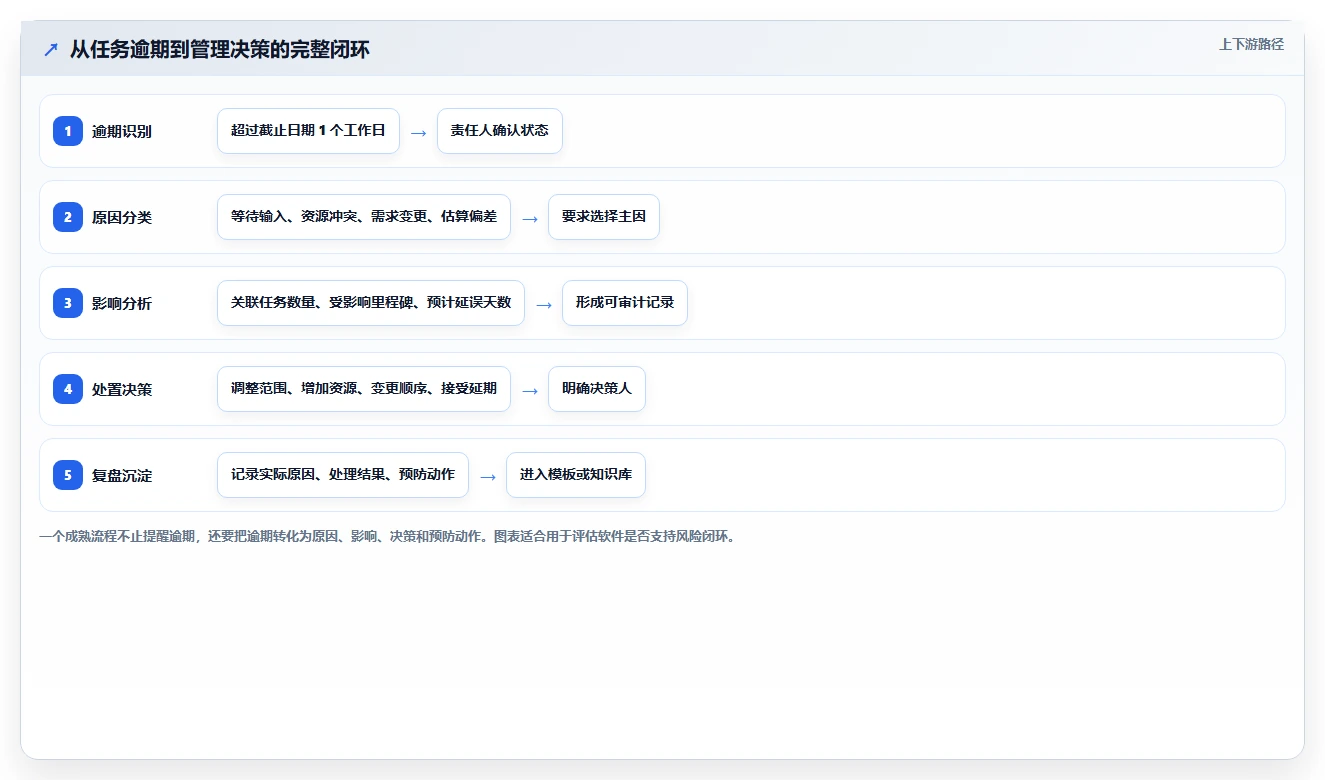Select step number 2 badge
The height and width of the screenshot is (780, 1325).
tap(68, 217)
